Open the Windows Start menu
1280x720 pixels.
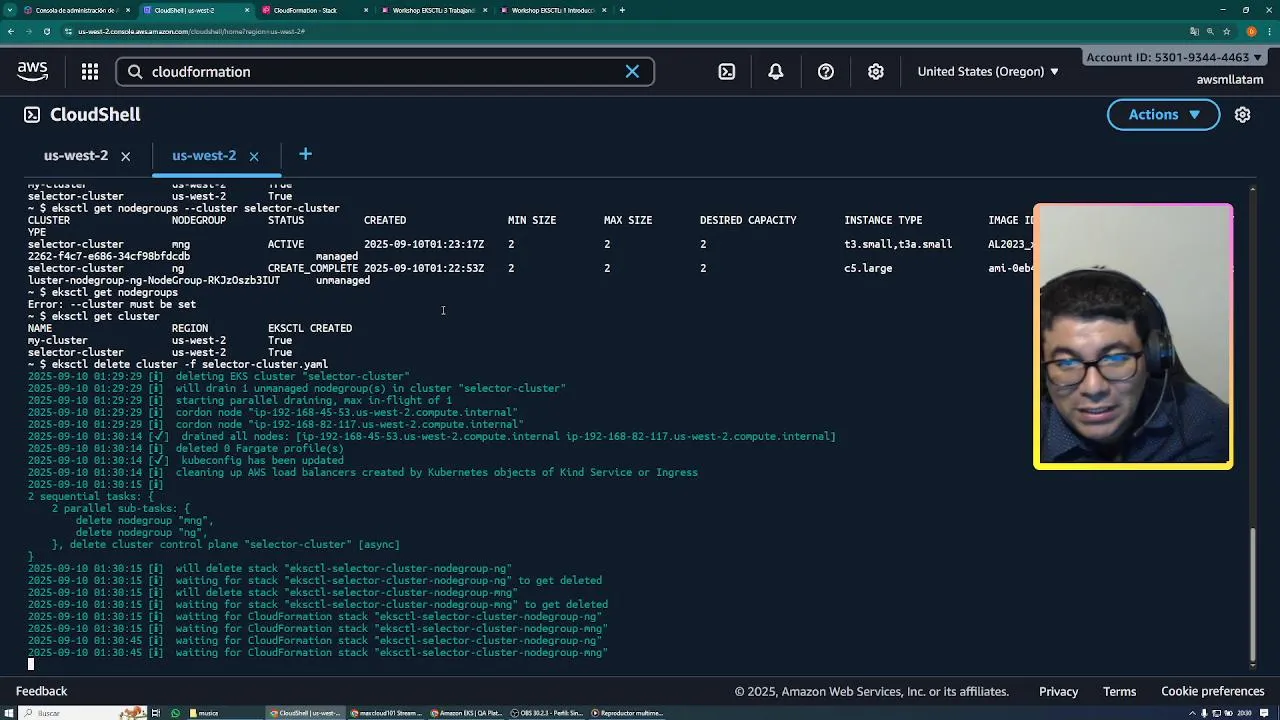[11, 713]
